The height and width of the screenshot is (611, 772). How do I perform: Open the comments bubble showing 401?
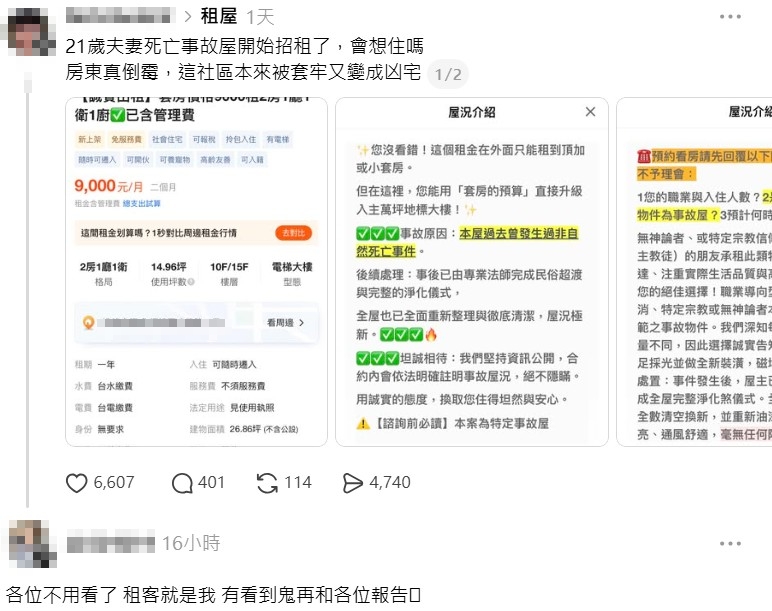182,483
